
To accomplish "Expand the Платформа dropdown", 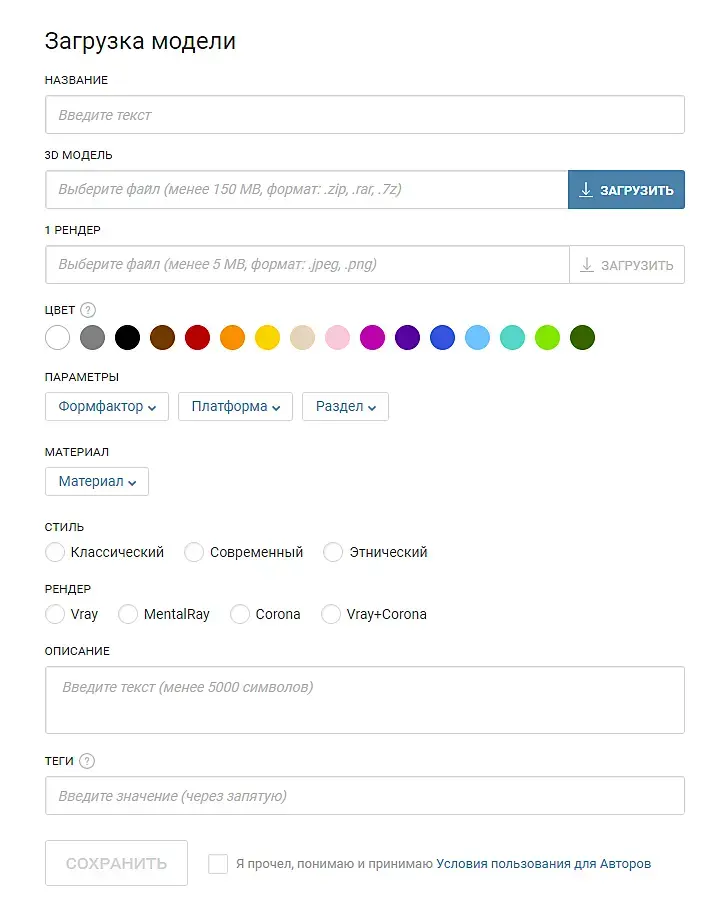I will click(x=235, y=407).
